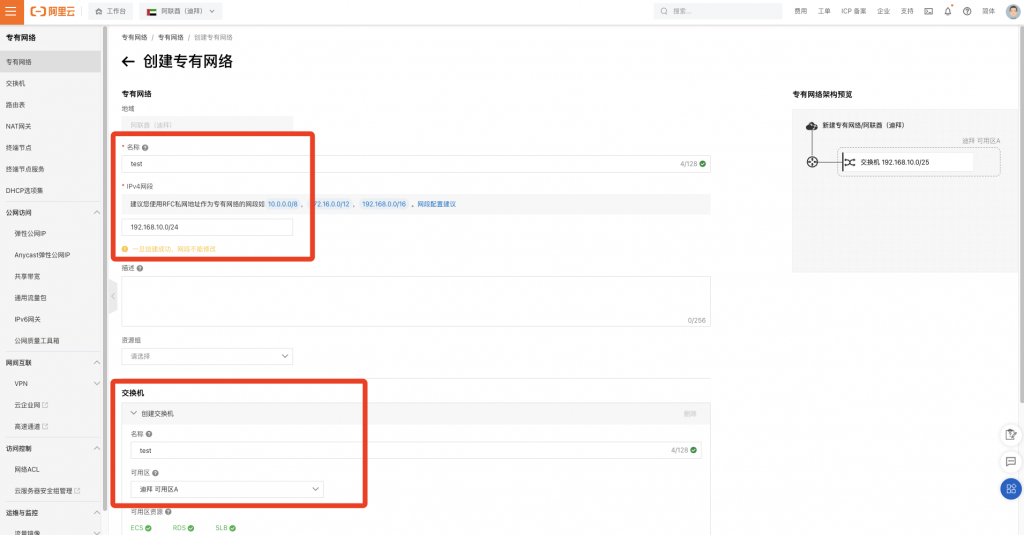Collapse the left sidebar with the arrow handle
The image size is (1024, 535).
point(112,296)
